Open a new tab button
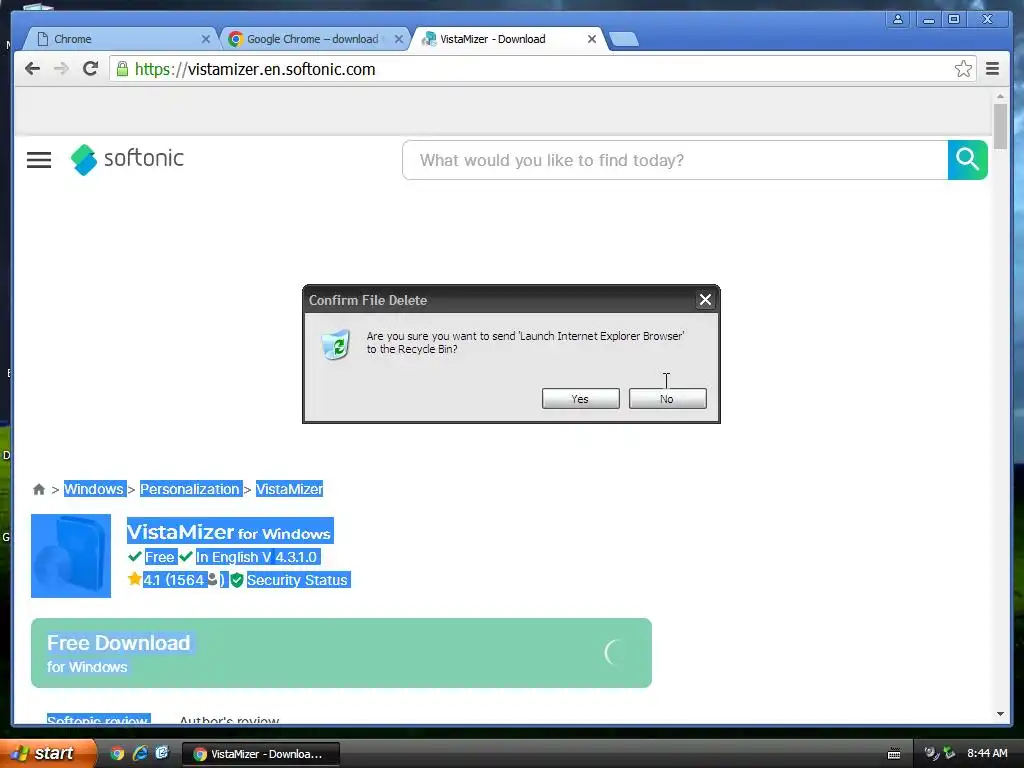 624,40
